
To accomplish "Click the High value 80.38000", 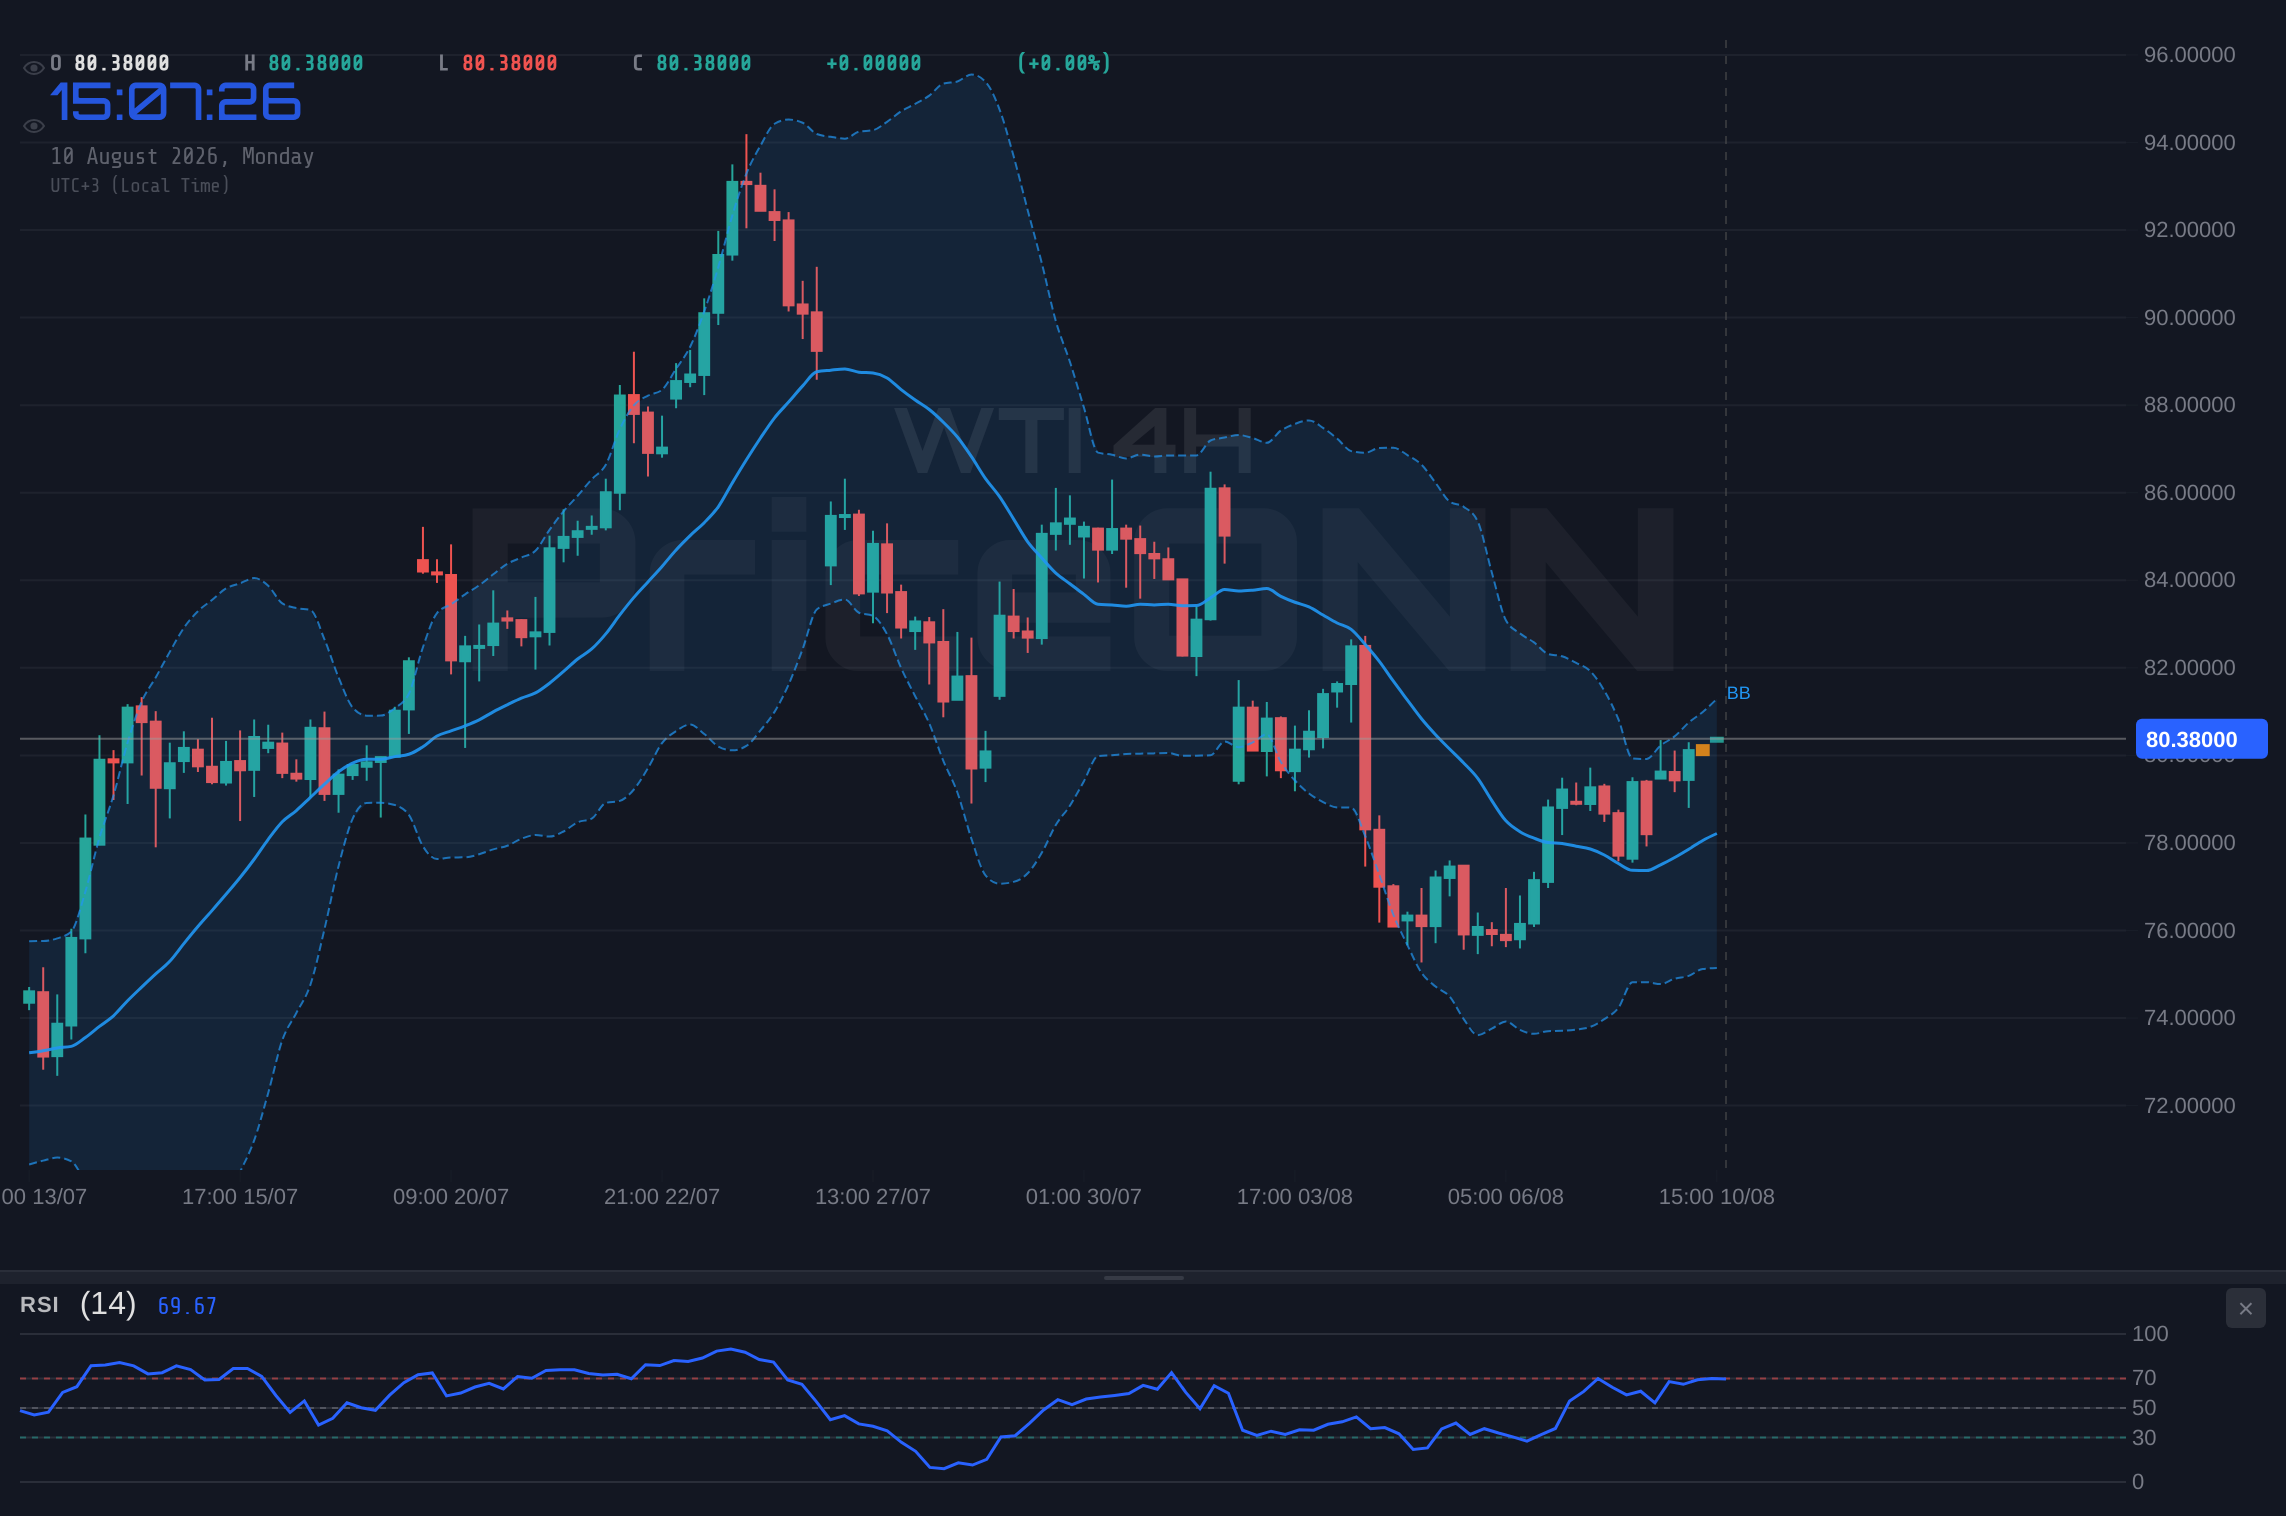I will (316, 63).
